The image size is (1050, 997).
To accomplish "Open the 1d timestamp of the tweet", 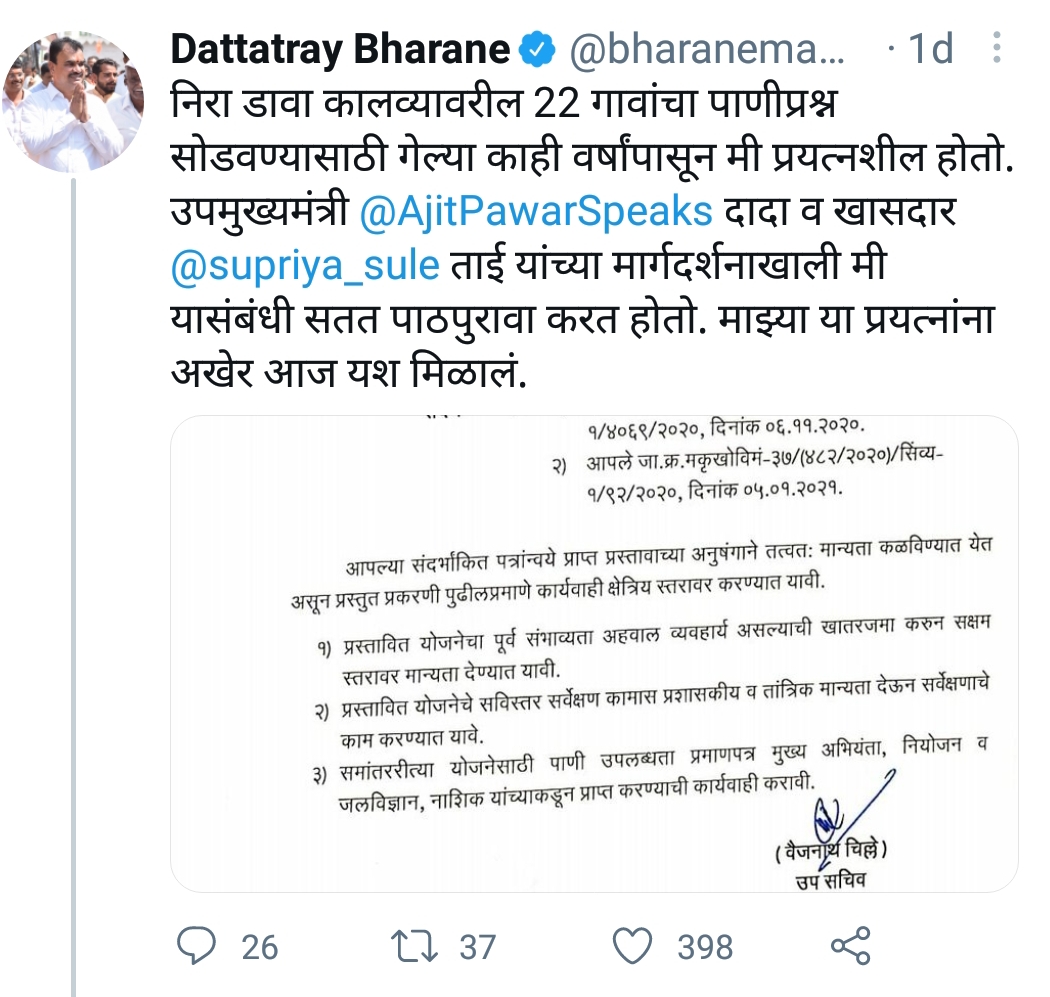I will point(930,49).
